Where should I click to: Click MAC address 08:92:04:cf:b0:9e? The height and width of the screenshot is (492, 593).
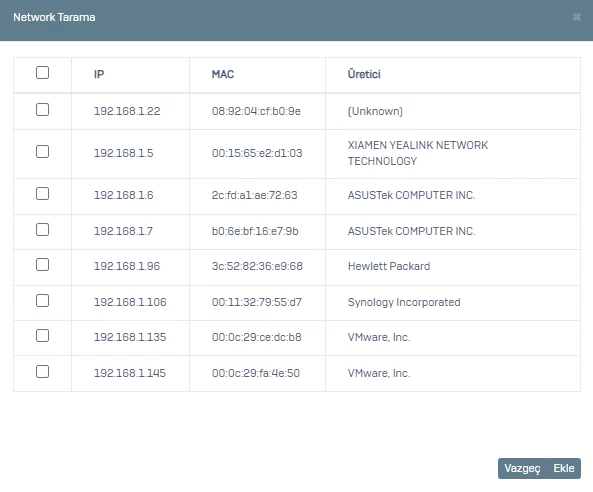(256, 111)
